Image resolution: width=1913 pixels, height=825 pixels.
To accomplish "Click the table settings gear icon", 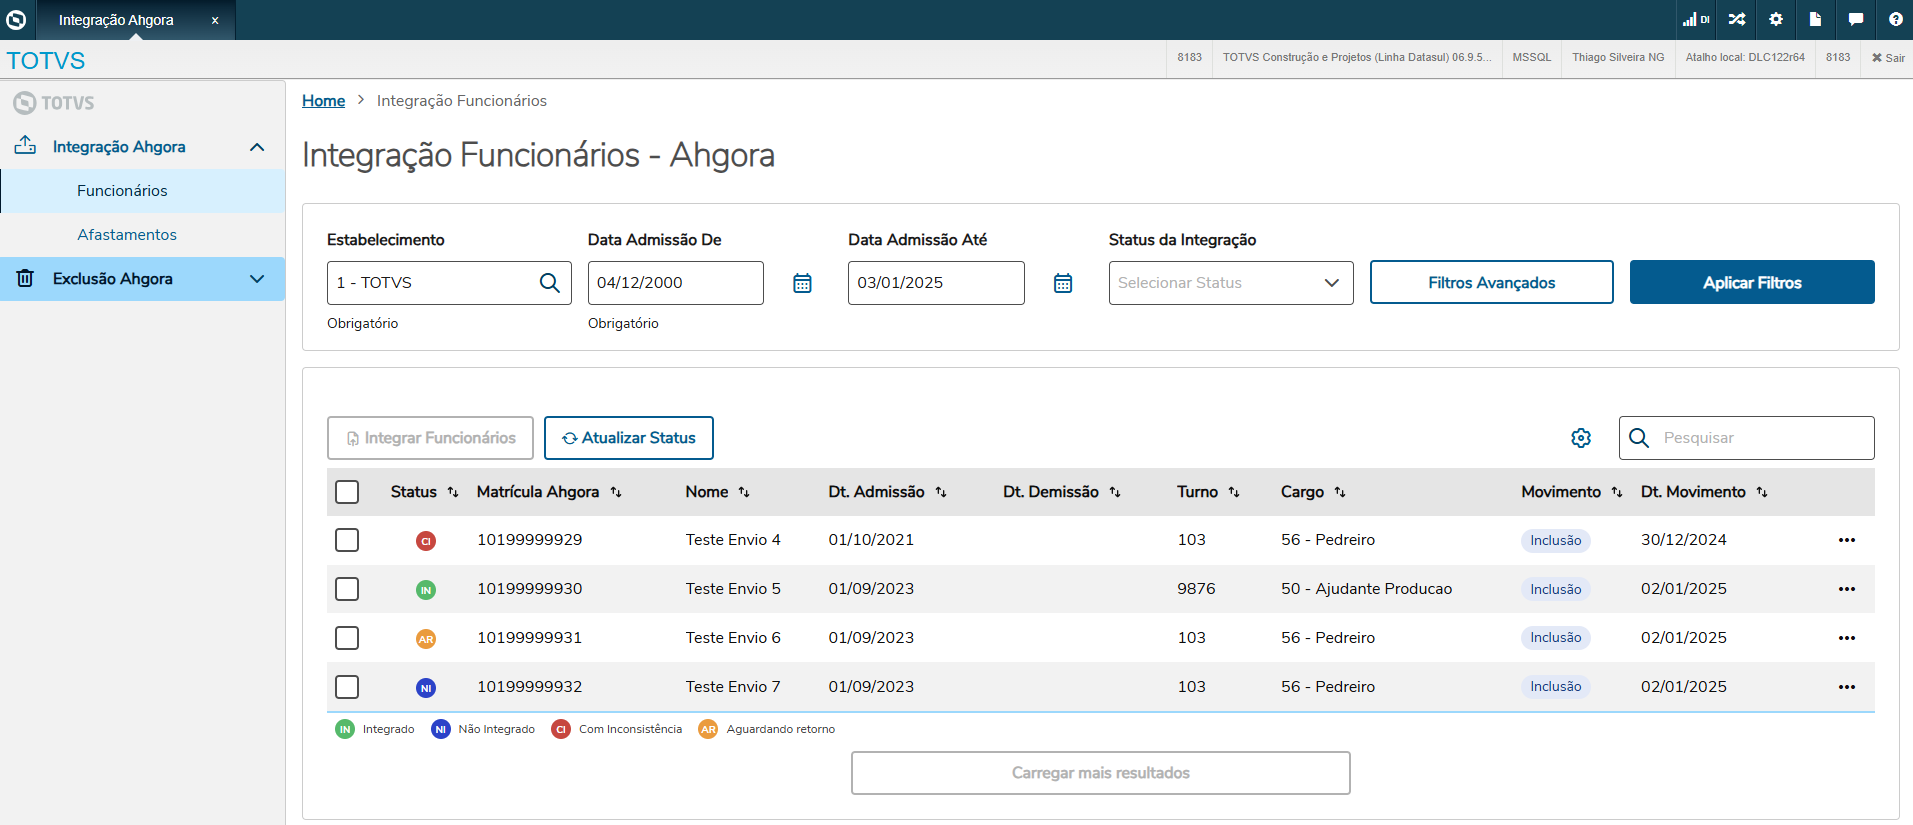I will click(1581, 438).
